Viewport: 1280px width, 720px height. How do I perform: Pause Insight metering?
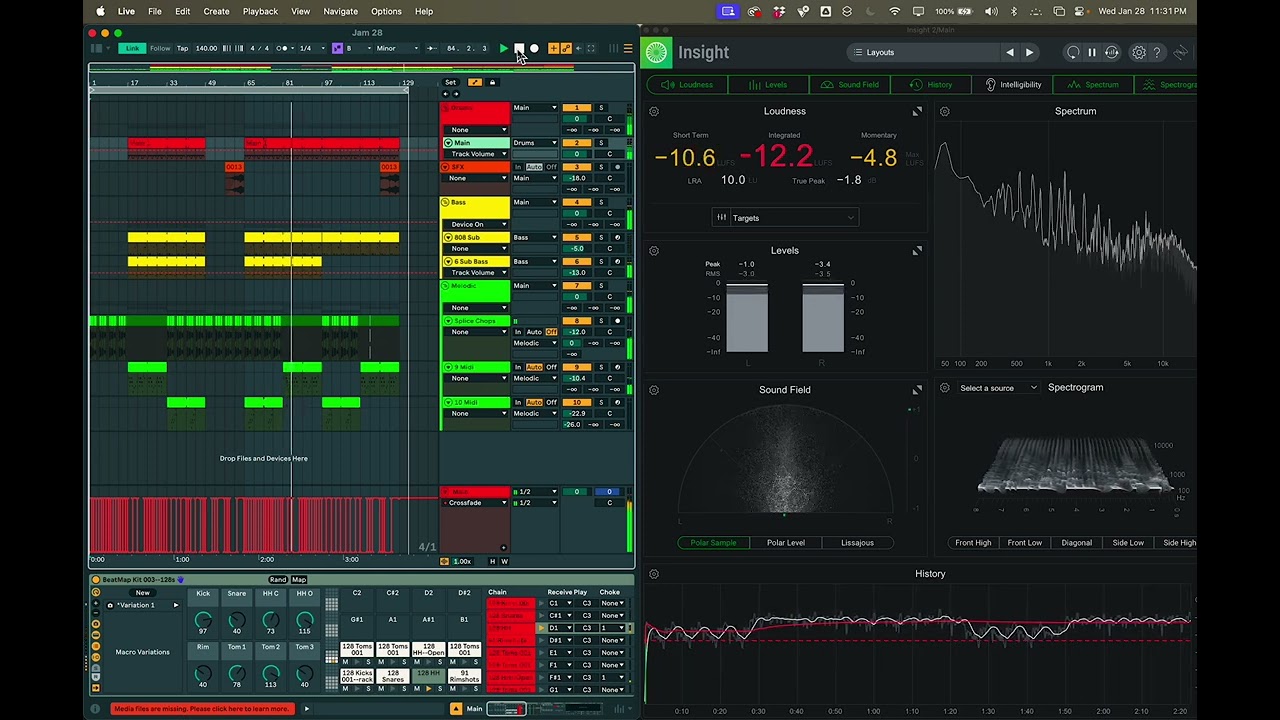1092,52
